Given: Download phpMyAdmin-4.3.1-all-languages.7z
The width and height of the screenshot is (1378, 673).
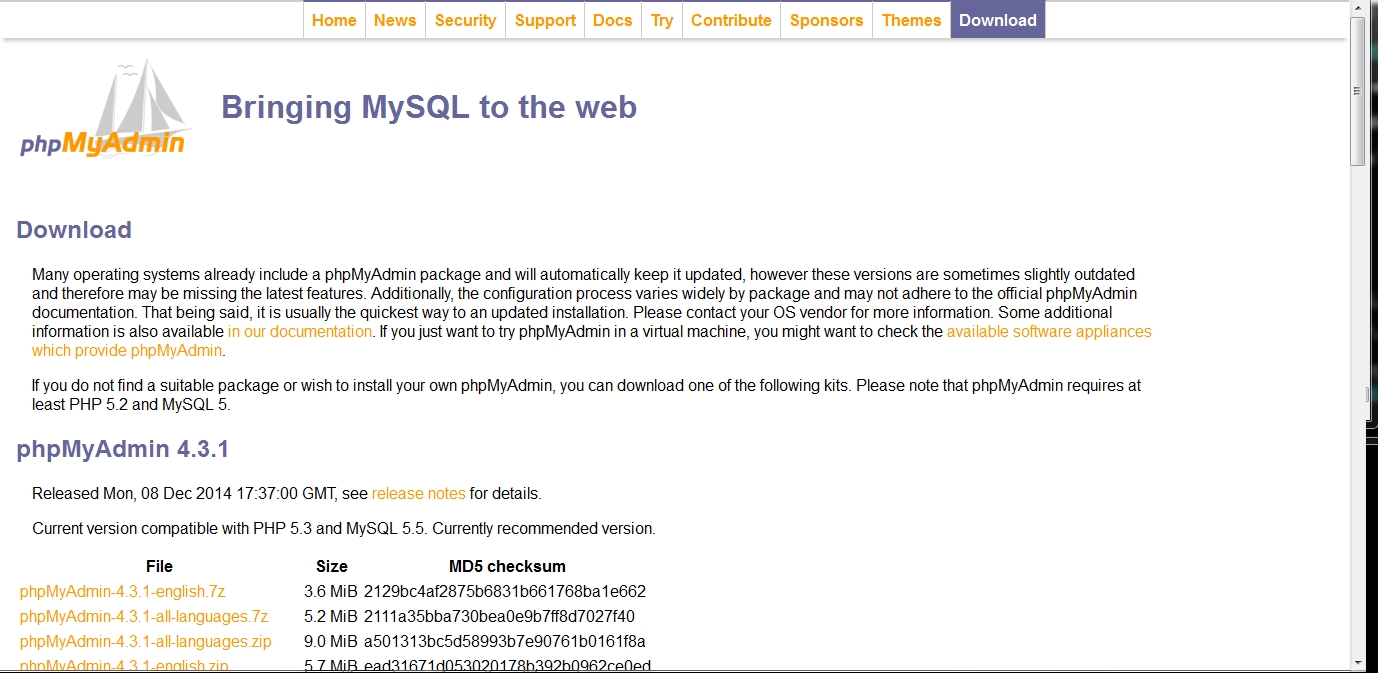Looking at the screenshot, I should 144,617.
